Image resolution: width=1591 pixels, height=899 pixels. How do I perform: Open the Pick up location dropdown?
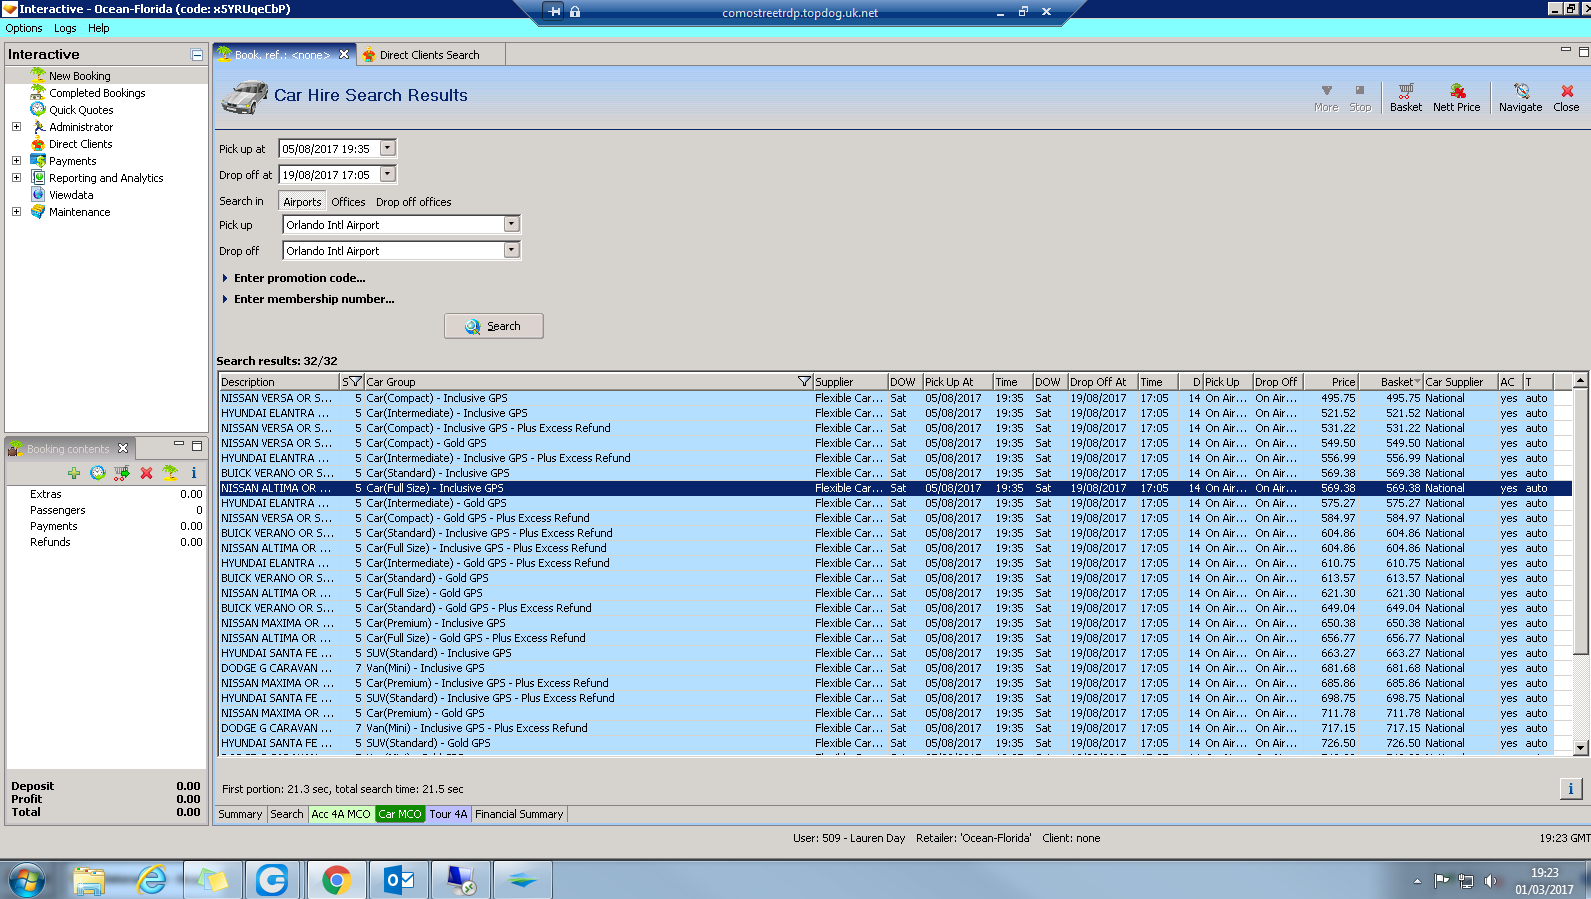[512, 224]
